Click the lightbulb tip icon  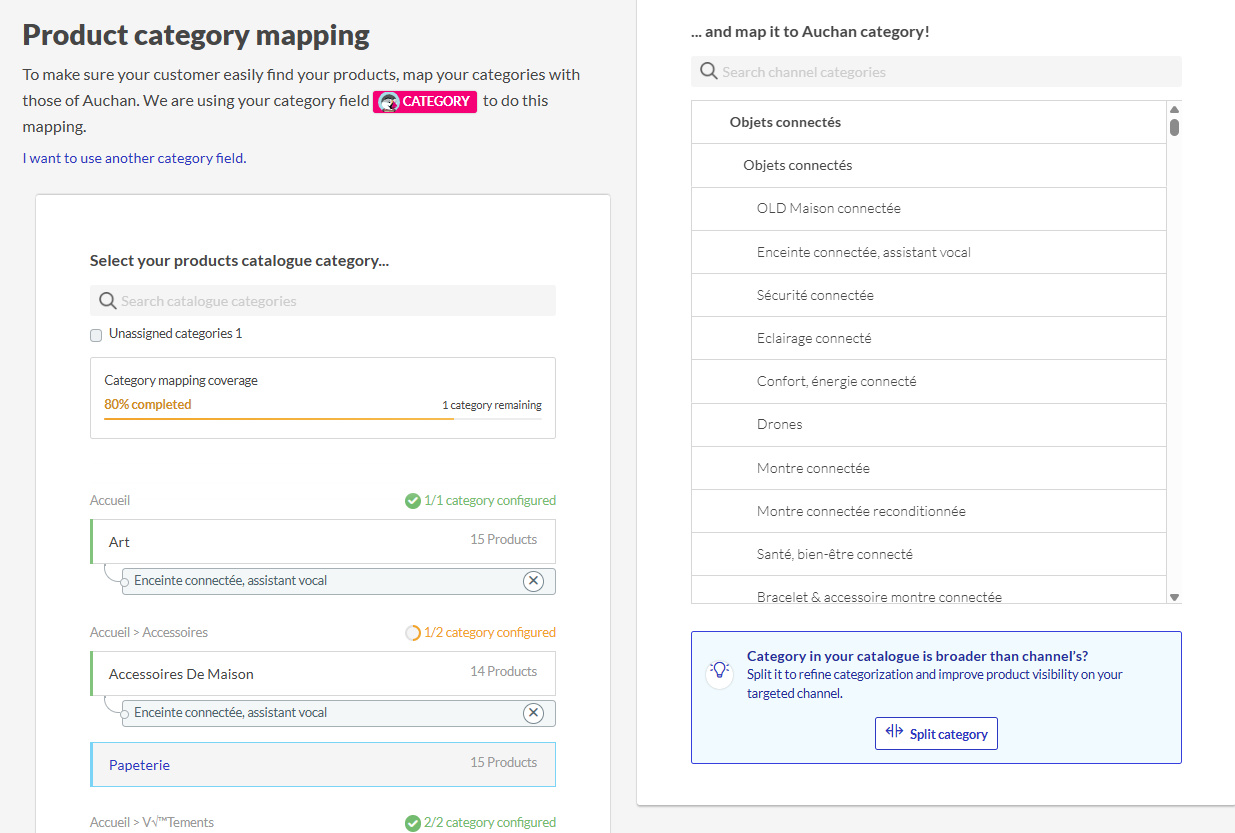point(718,671)
